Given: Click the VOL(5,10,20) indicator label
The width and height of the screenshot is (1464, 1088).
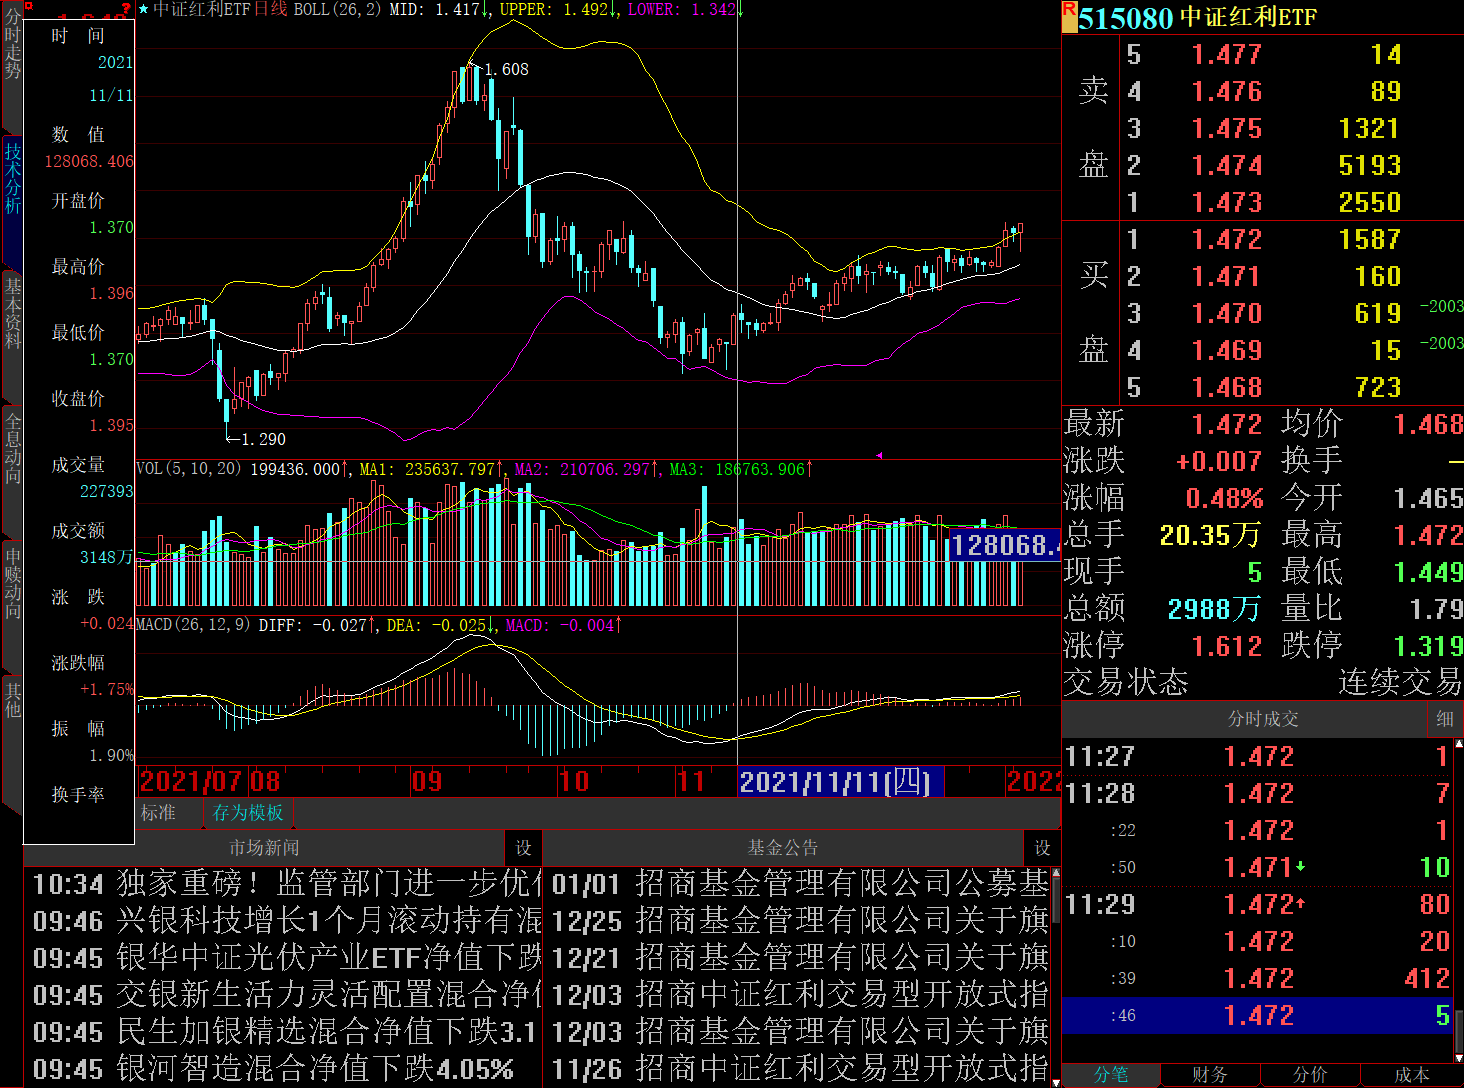Looking at the screenshot, I should [189, 469].
